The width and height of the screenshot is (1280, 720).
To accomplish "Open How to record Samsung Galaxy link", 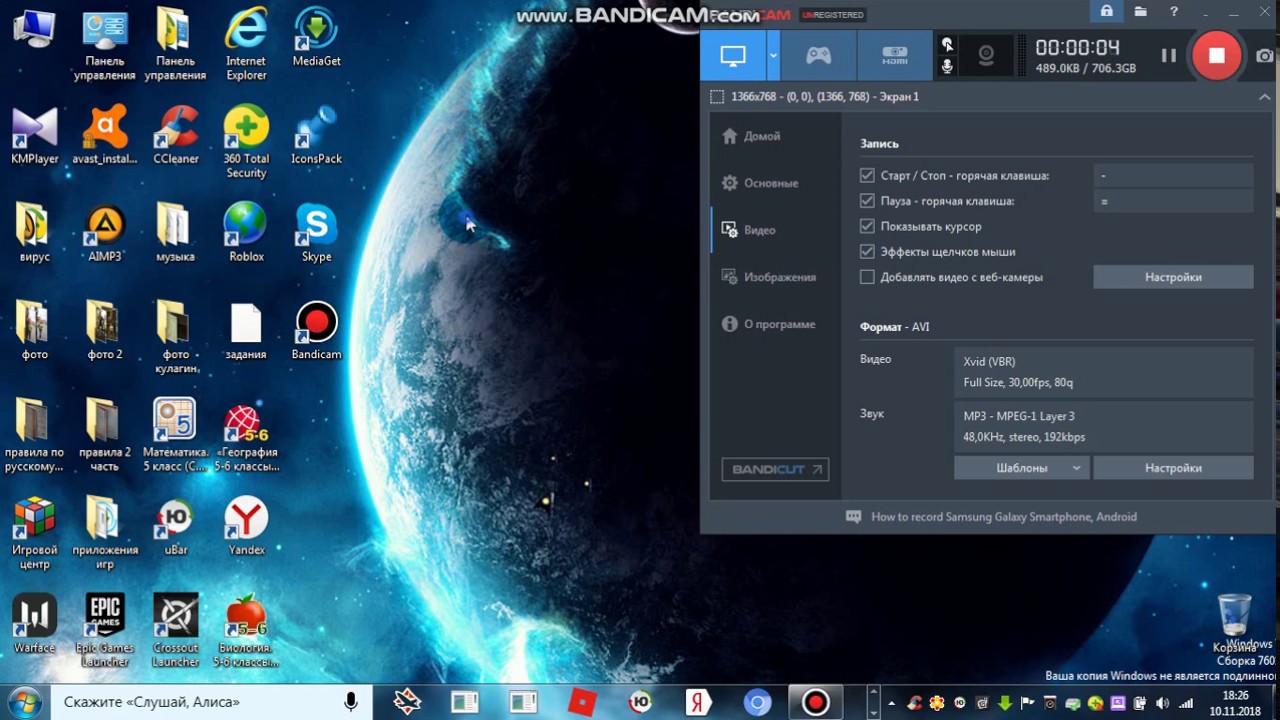I will (1004, 517).
